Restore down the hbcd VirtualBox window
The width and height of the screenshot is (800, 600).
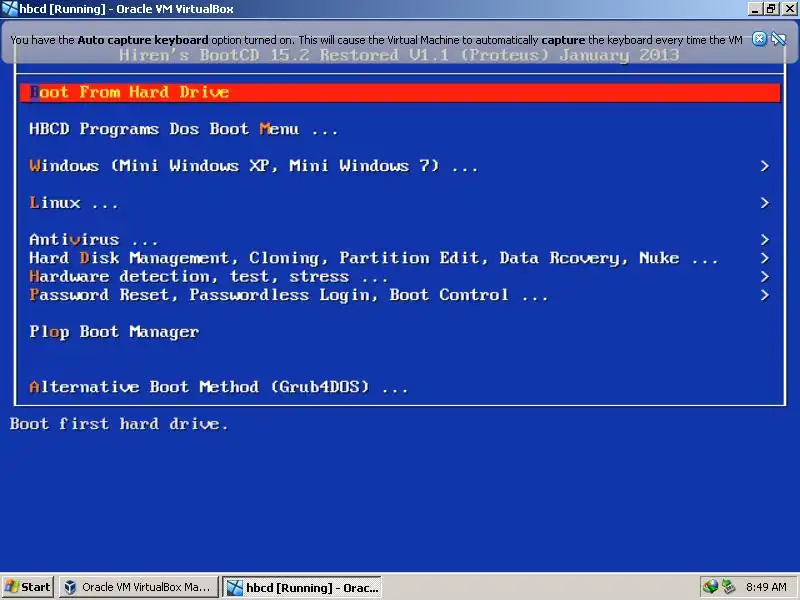click(x=770, y=9)
